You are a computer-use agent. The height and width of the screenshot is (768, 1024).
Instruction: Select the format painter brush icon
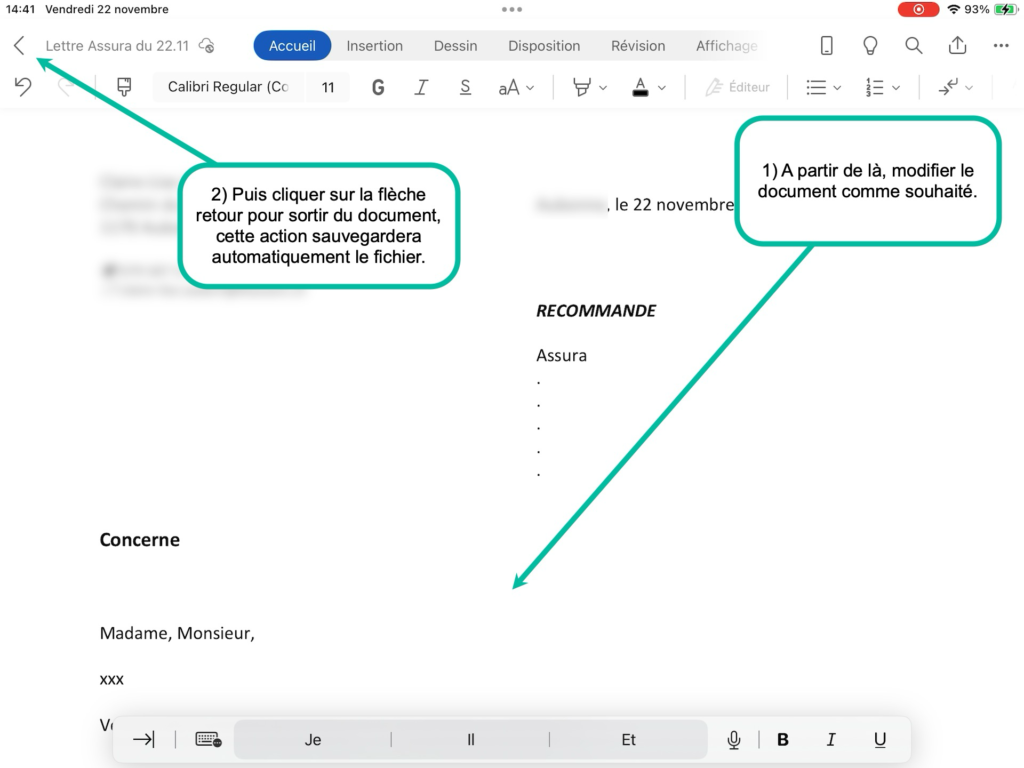click(124, 87)
